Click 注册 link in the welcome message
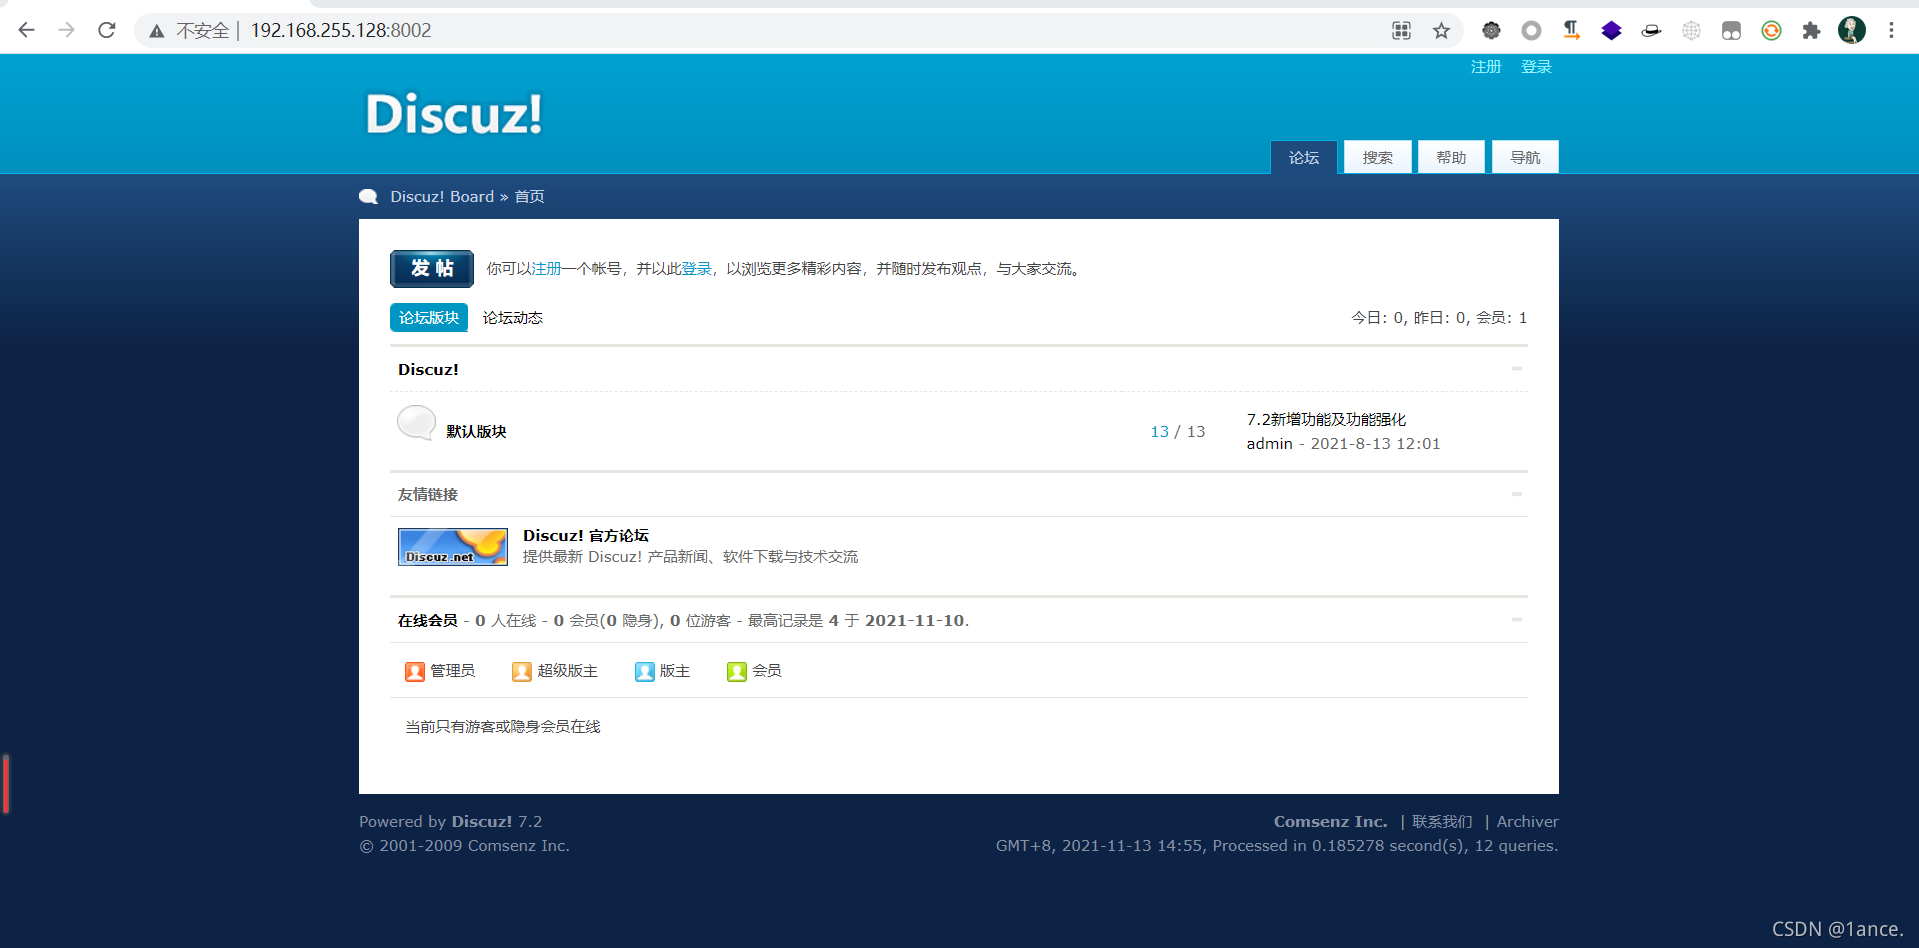Image resolution: width=1919 pixels, height=948 pixels. pos(546,269)
